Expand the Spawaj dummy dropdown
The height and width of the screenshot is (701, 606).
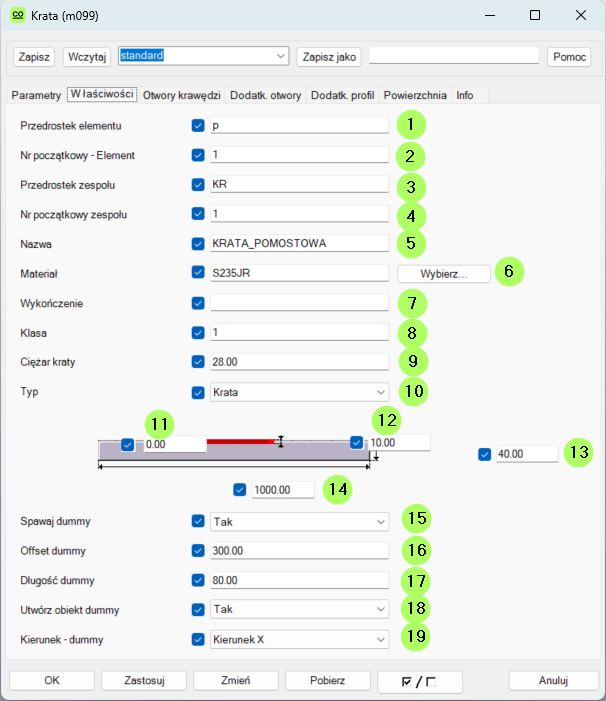point(299,521)
